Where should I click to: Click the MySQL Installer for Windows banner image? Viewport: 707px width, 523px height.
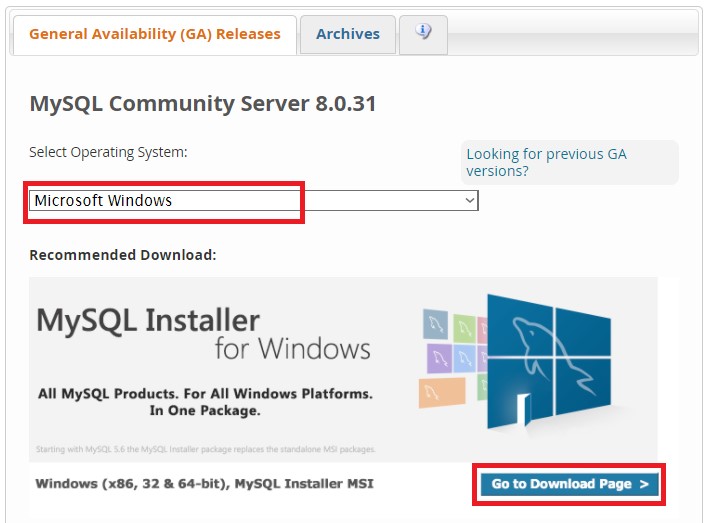[343, 369]
